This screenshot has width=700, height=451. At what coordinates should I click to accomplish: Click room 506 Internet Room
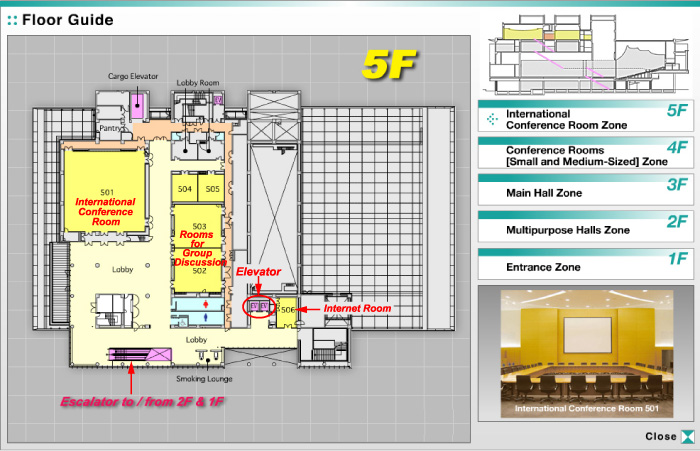287,312
